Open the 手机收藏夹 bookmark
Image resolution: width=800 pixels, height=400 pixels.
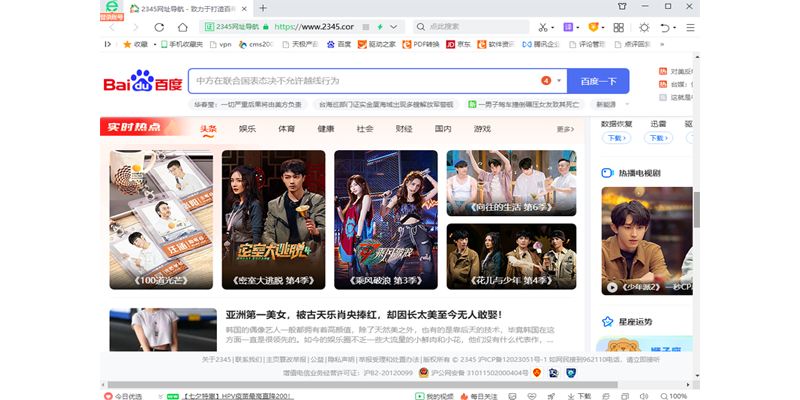pos(182,44)
